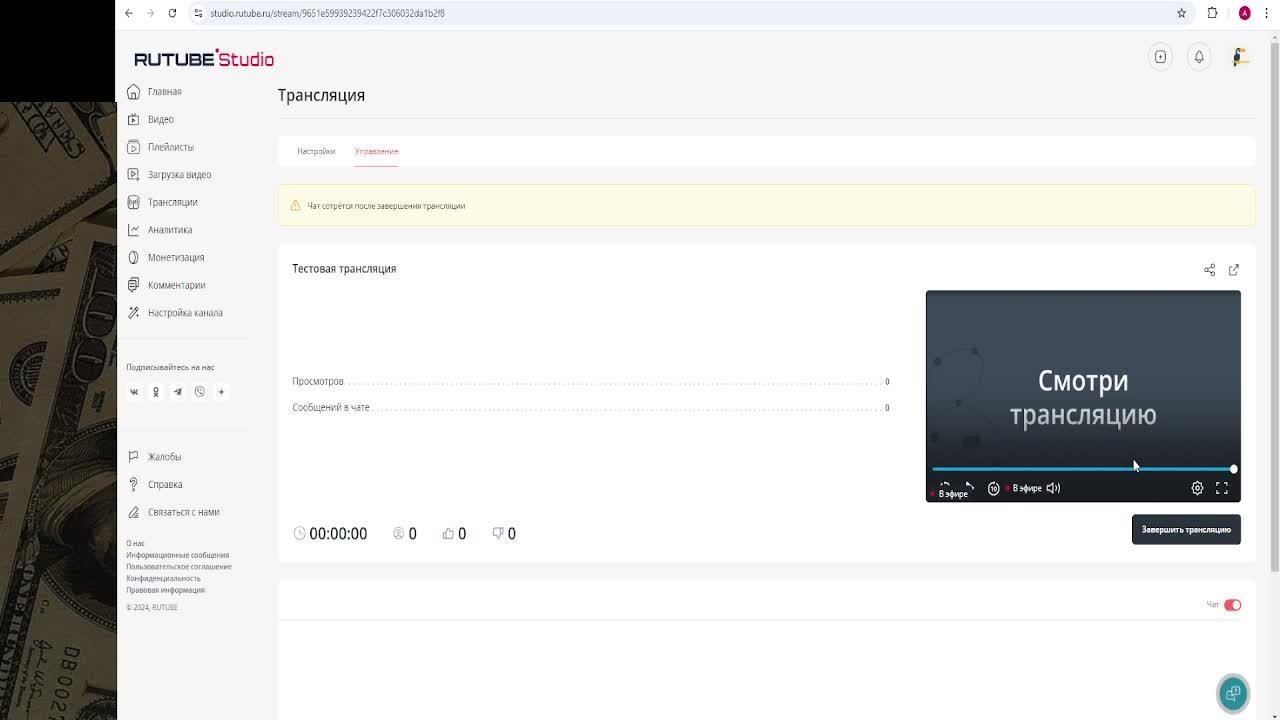Viewport: 1280px width, 720px height.
Task: Open the Видео section in sidebar
Action: click(151, 119)
